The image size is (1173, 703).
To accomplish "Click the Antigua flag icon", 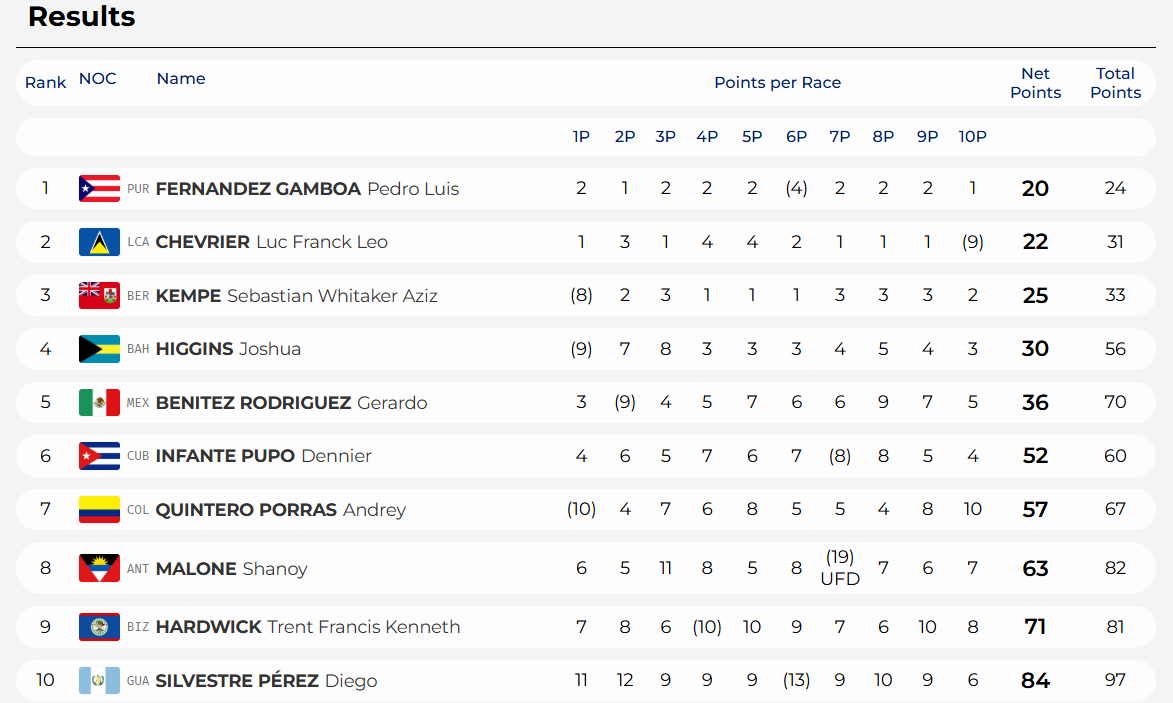I will [99, 568].
